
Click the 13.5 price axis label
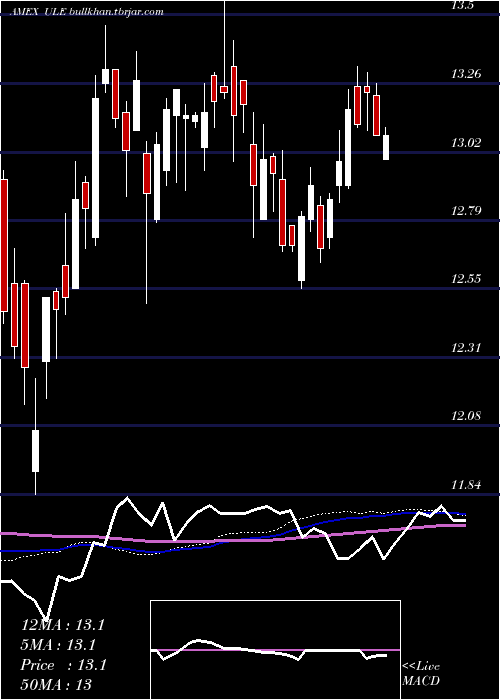[x=463, y=5]
